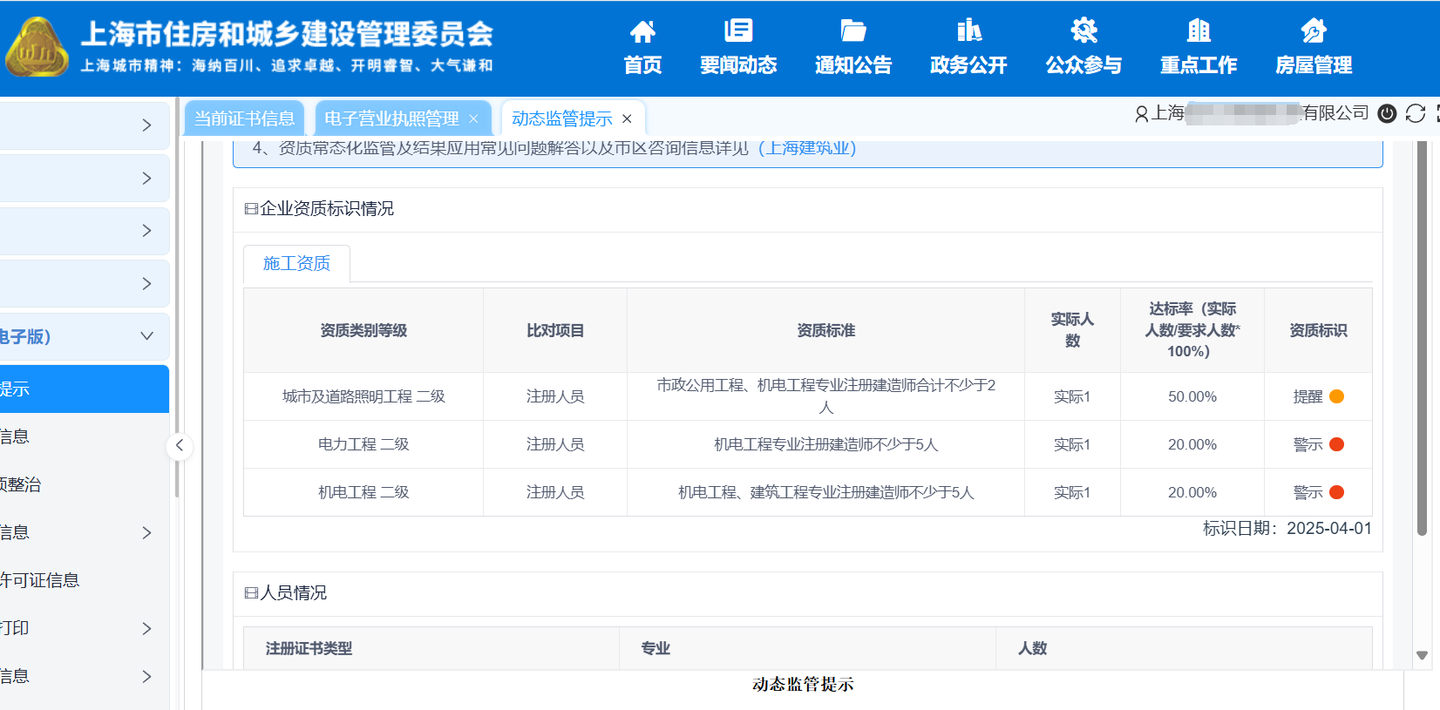This screenshot has width=1440, height=710.
Task: Open 要闻动态 news icon
Action: [738, 31]
